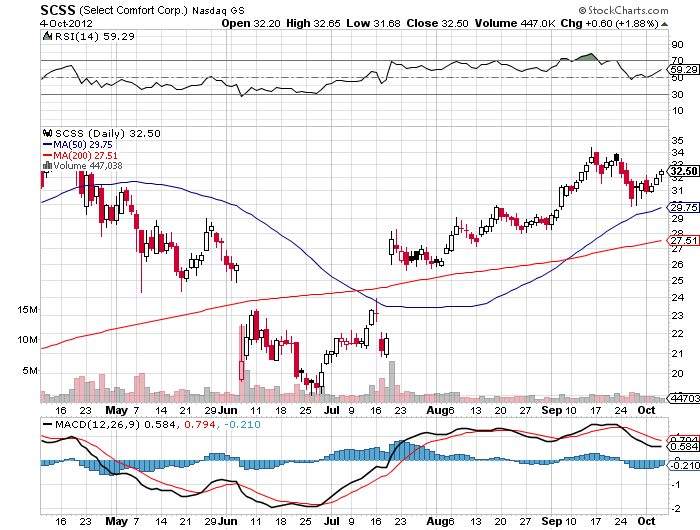Click the MA(50) 29.75 legend label
The height and width of the screenshot is (530, 700).
[x=83, y=145]
